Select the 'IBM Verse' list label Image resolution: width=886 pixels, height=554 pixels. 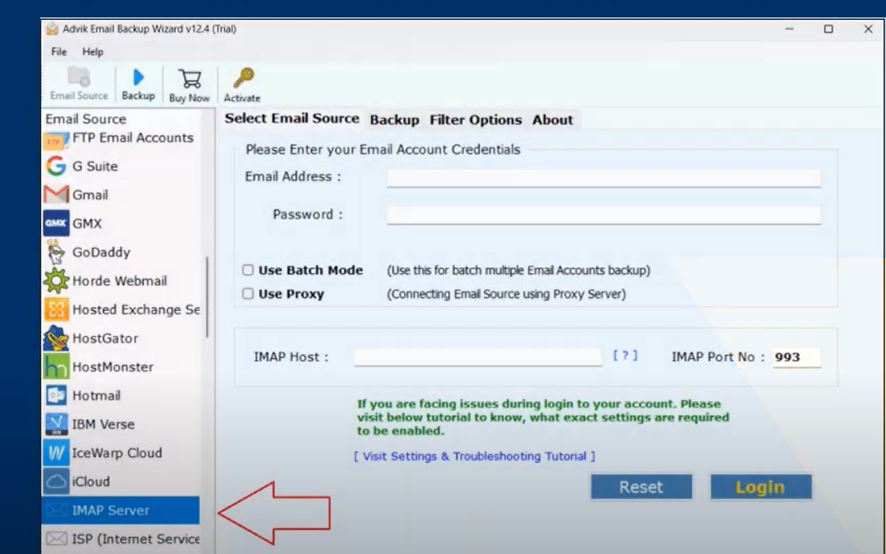pos(103,424)
